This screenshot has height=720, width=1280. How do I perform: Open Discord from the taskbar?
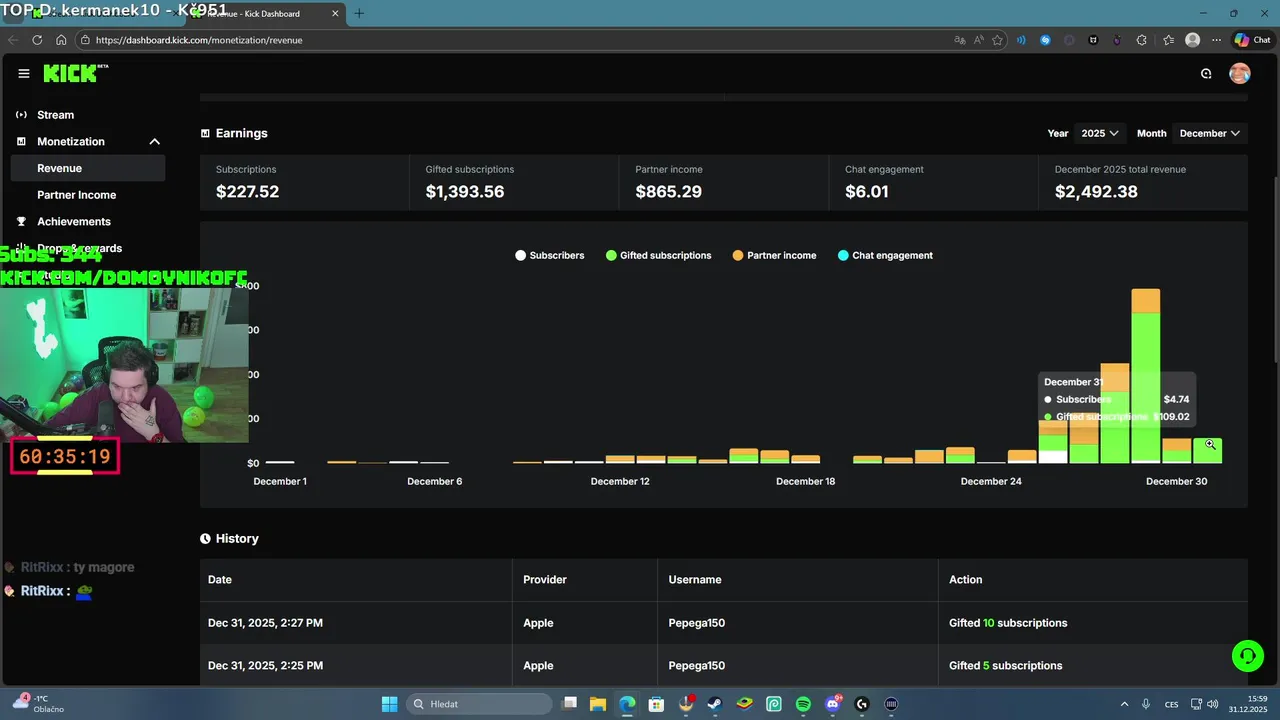(x=833, y=704)
